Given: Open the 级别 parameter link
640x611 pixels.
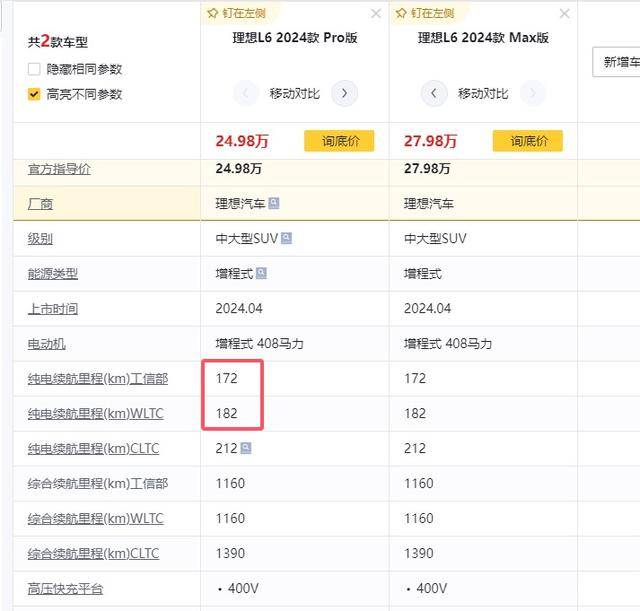Looking at the screenshot, I should pos(40,238).
